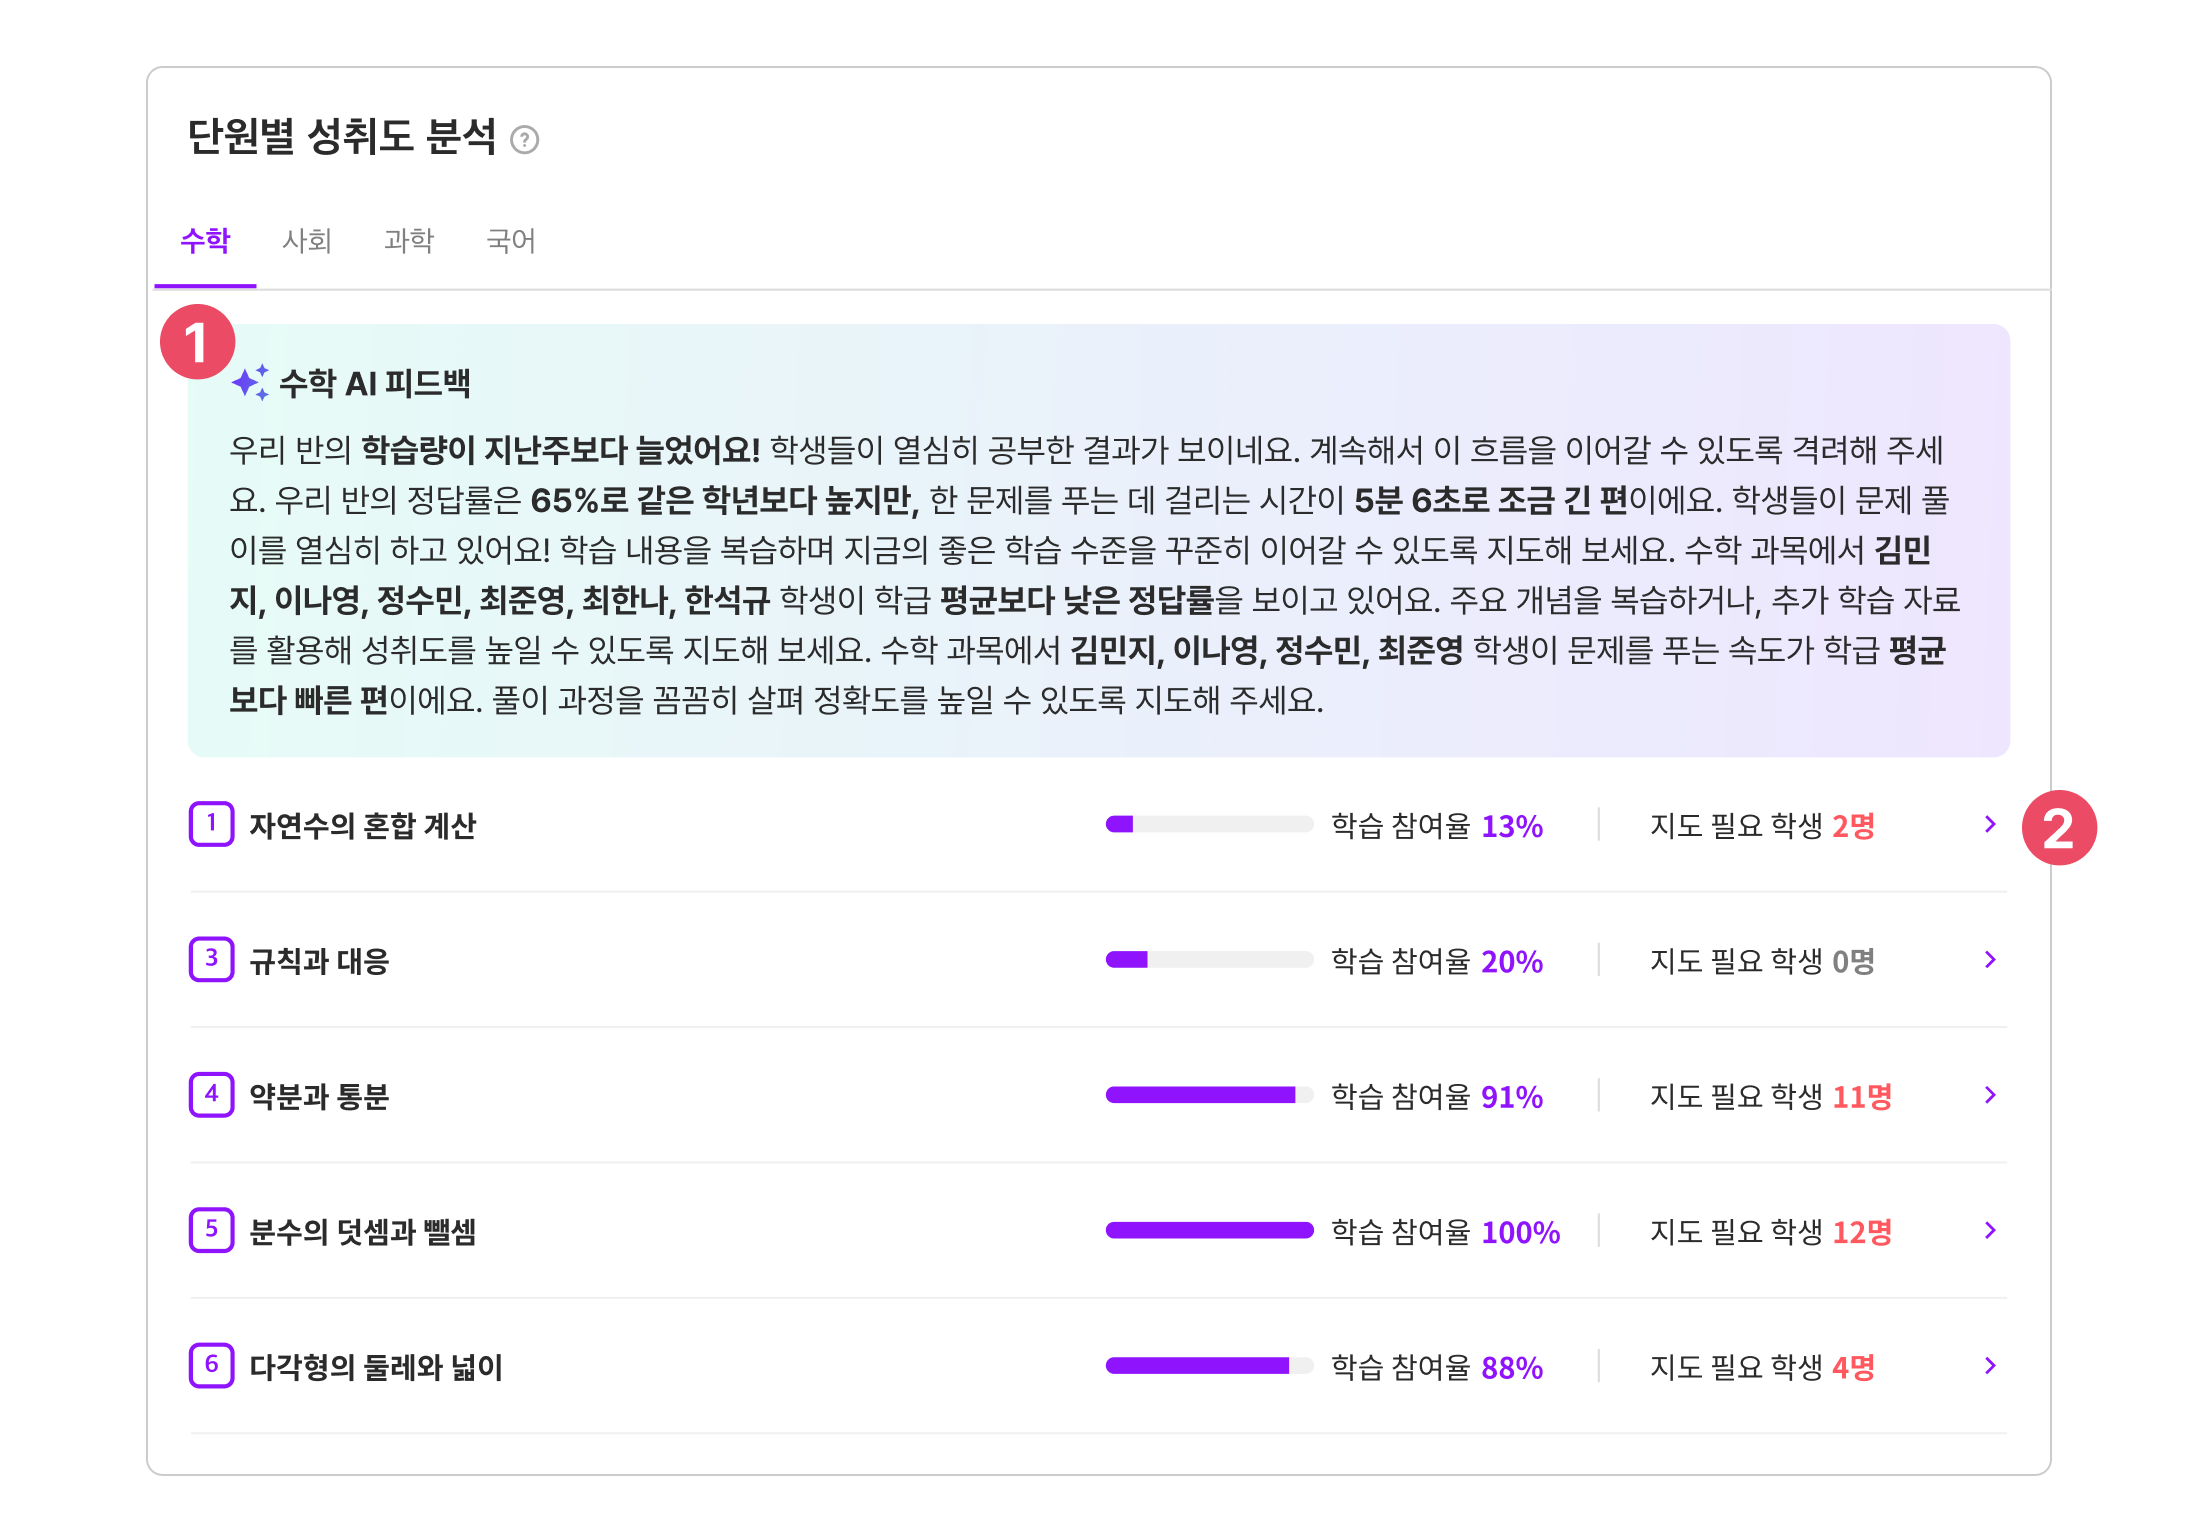Click the help question mark icon
This screenshot has height=1540, width=2200.
click(524, 140)
